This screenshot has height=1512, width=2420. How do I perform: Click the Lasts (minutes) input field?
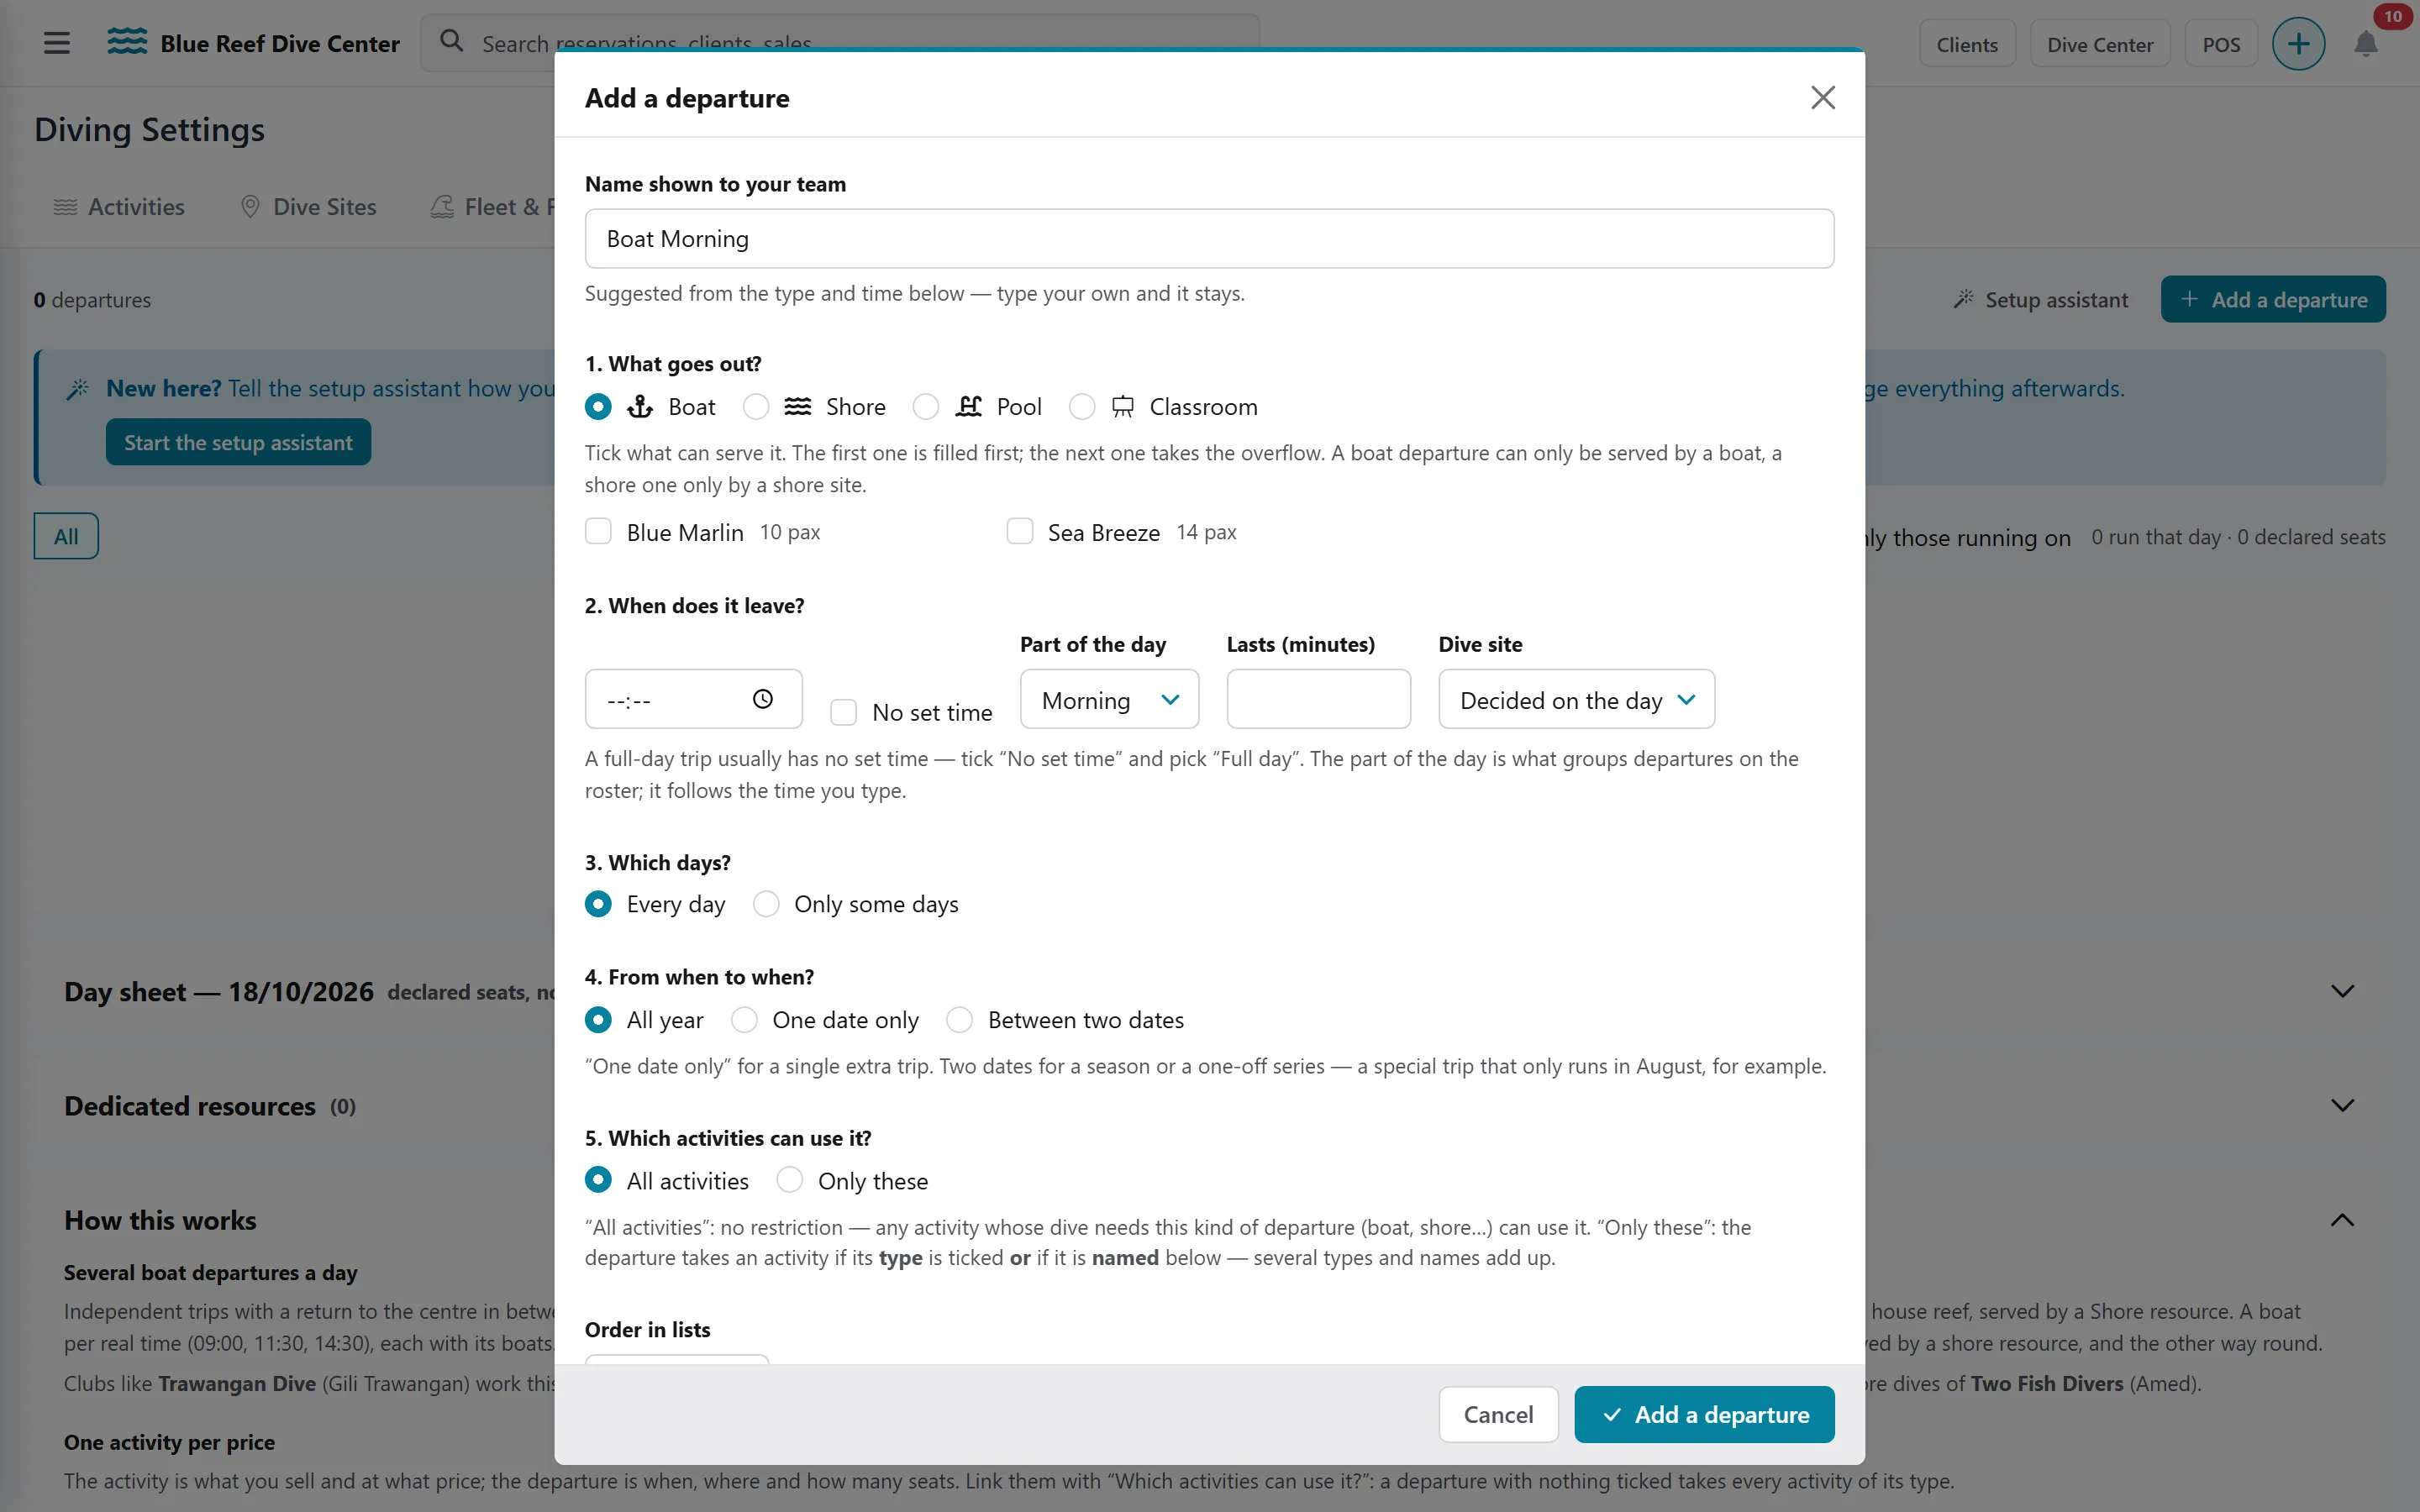[1318, 699]
